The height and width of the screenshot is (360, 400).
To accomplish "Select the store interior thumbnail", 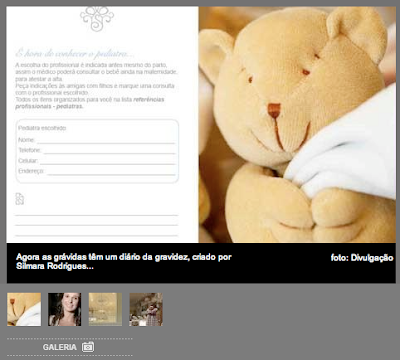I will coord(105,309).
